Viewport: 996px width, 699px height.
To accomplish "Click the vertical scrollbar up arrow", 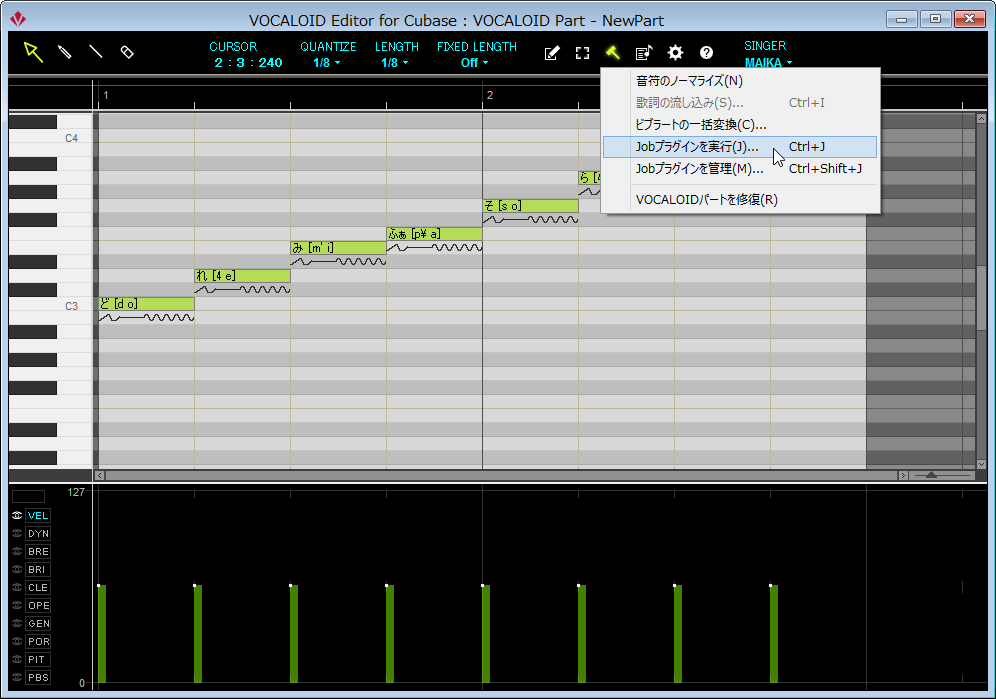I will (x=981, y=119).
